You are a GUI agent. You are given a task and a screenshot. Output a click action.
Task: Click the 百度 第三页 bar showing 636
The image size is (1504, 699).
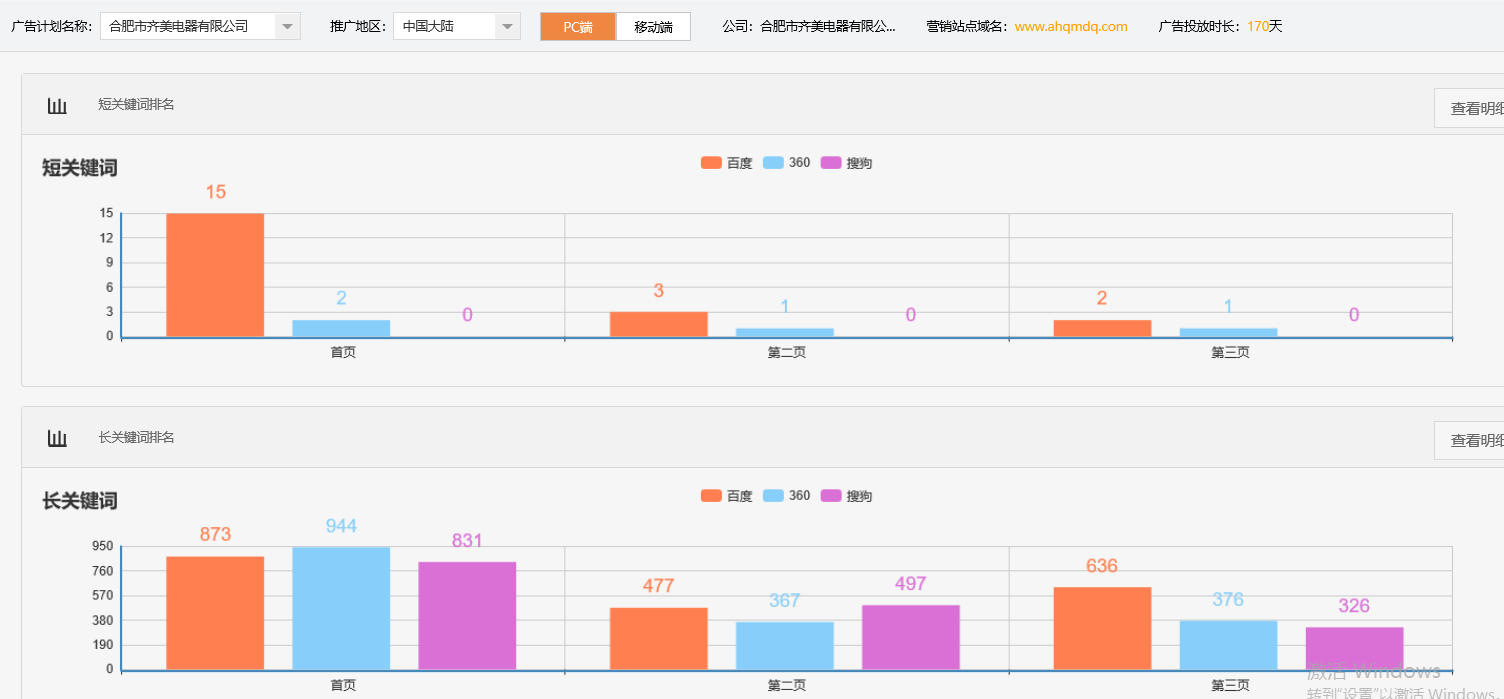(1102, 628)
